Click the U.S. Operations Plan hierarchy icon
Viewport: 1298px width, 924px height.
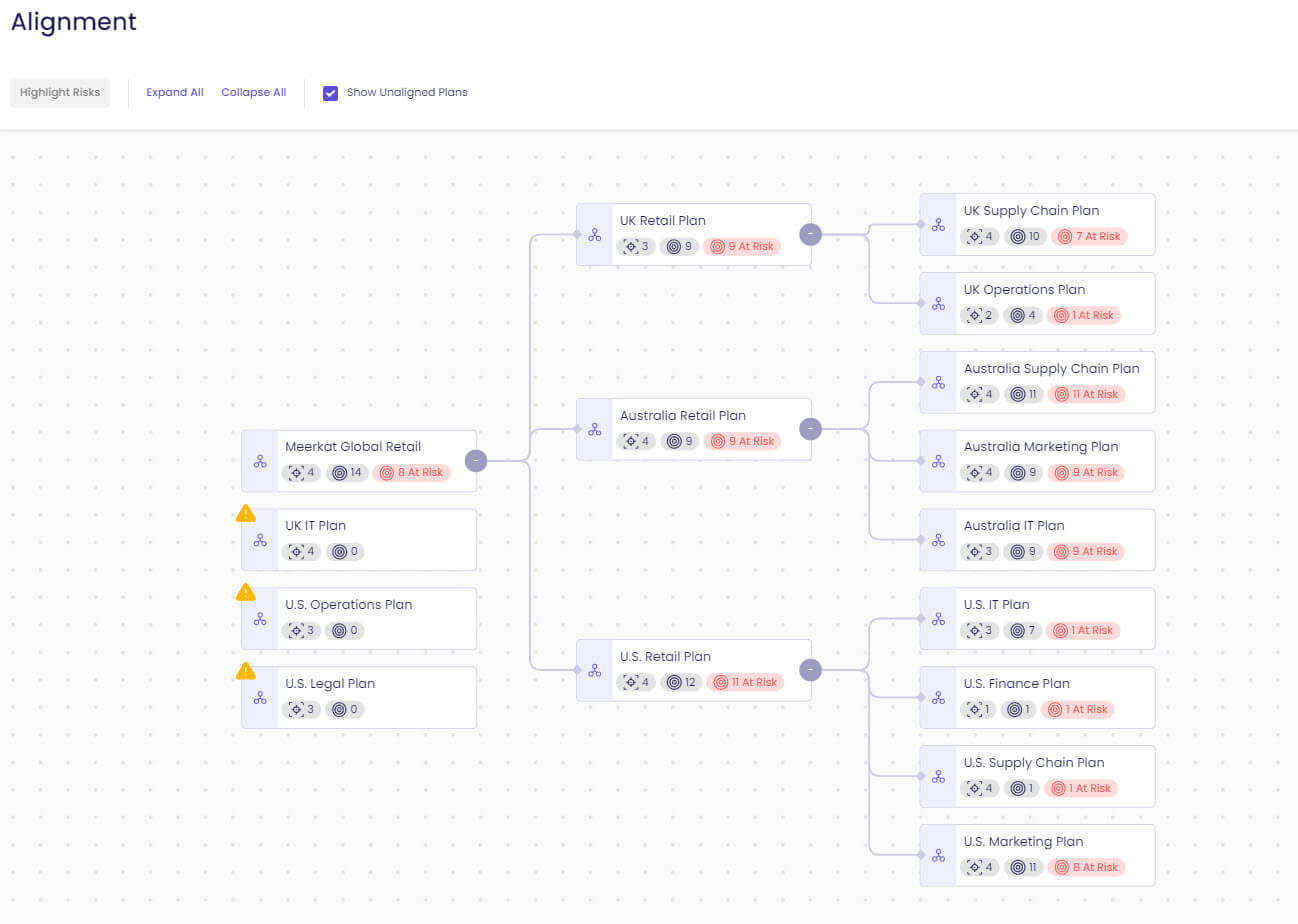pos(260,619)
